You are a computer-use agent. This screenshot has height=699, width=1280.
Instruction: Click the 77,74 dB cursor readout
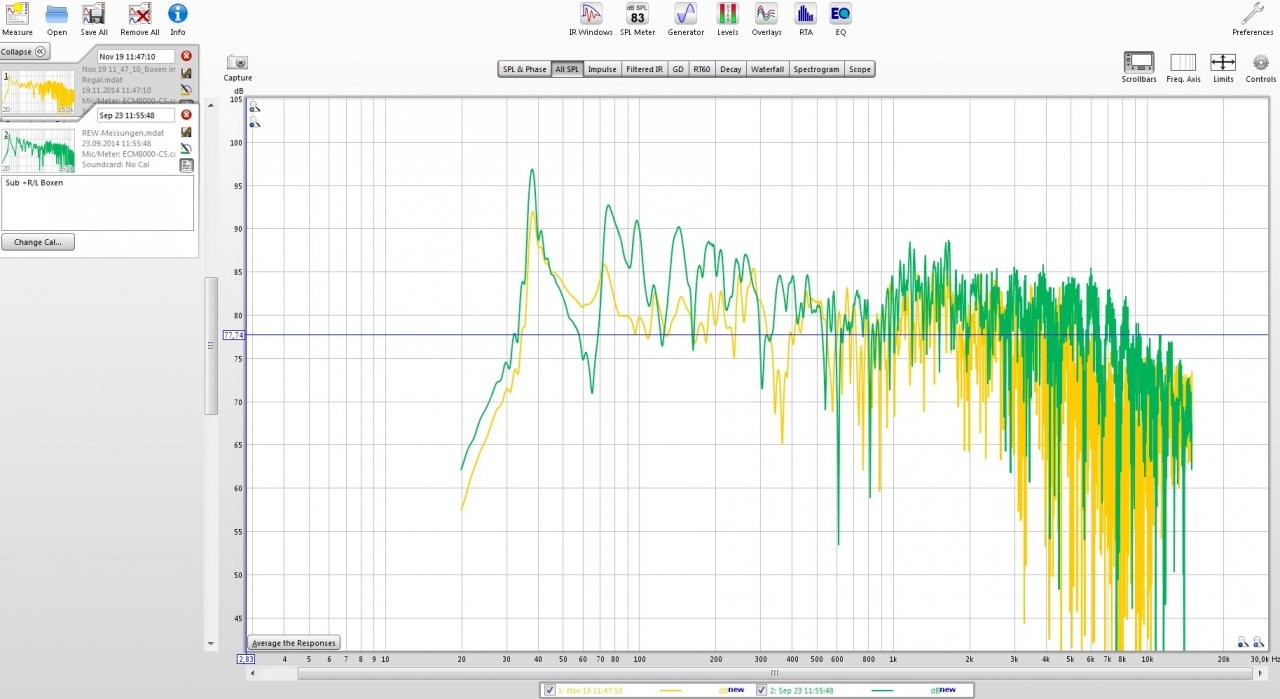coord(234,335)
